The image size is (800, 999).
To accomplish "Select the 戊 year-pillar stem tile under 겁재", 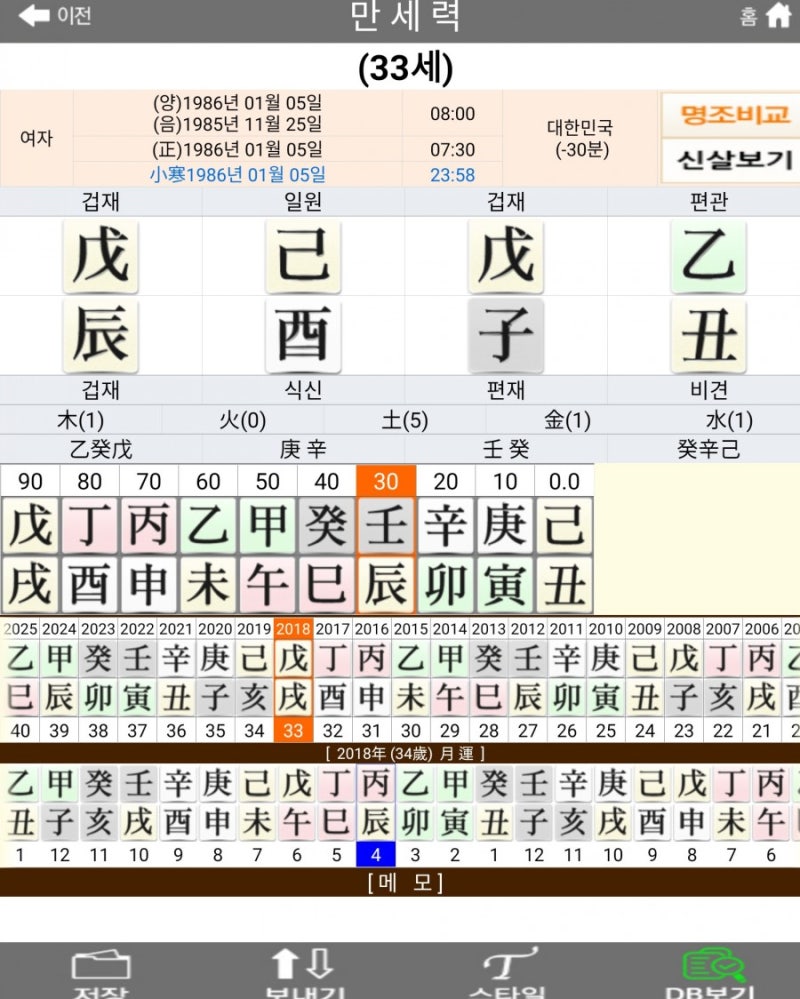I will pos(101,257).
